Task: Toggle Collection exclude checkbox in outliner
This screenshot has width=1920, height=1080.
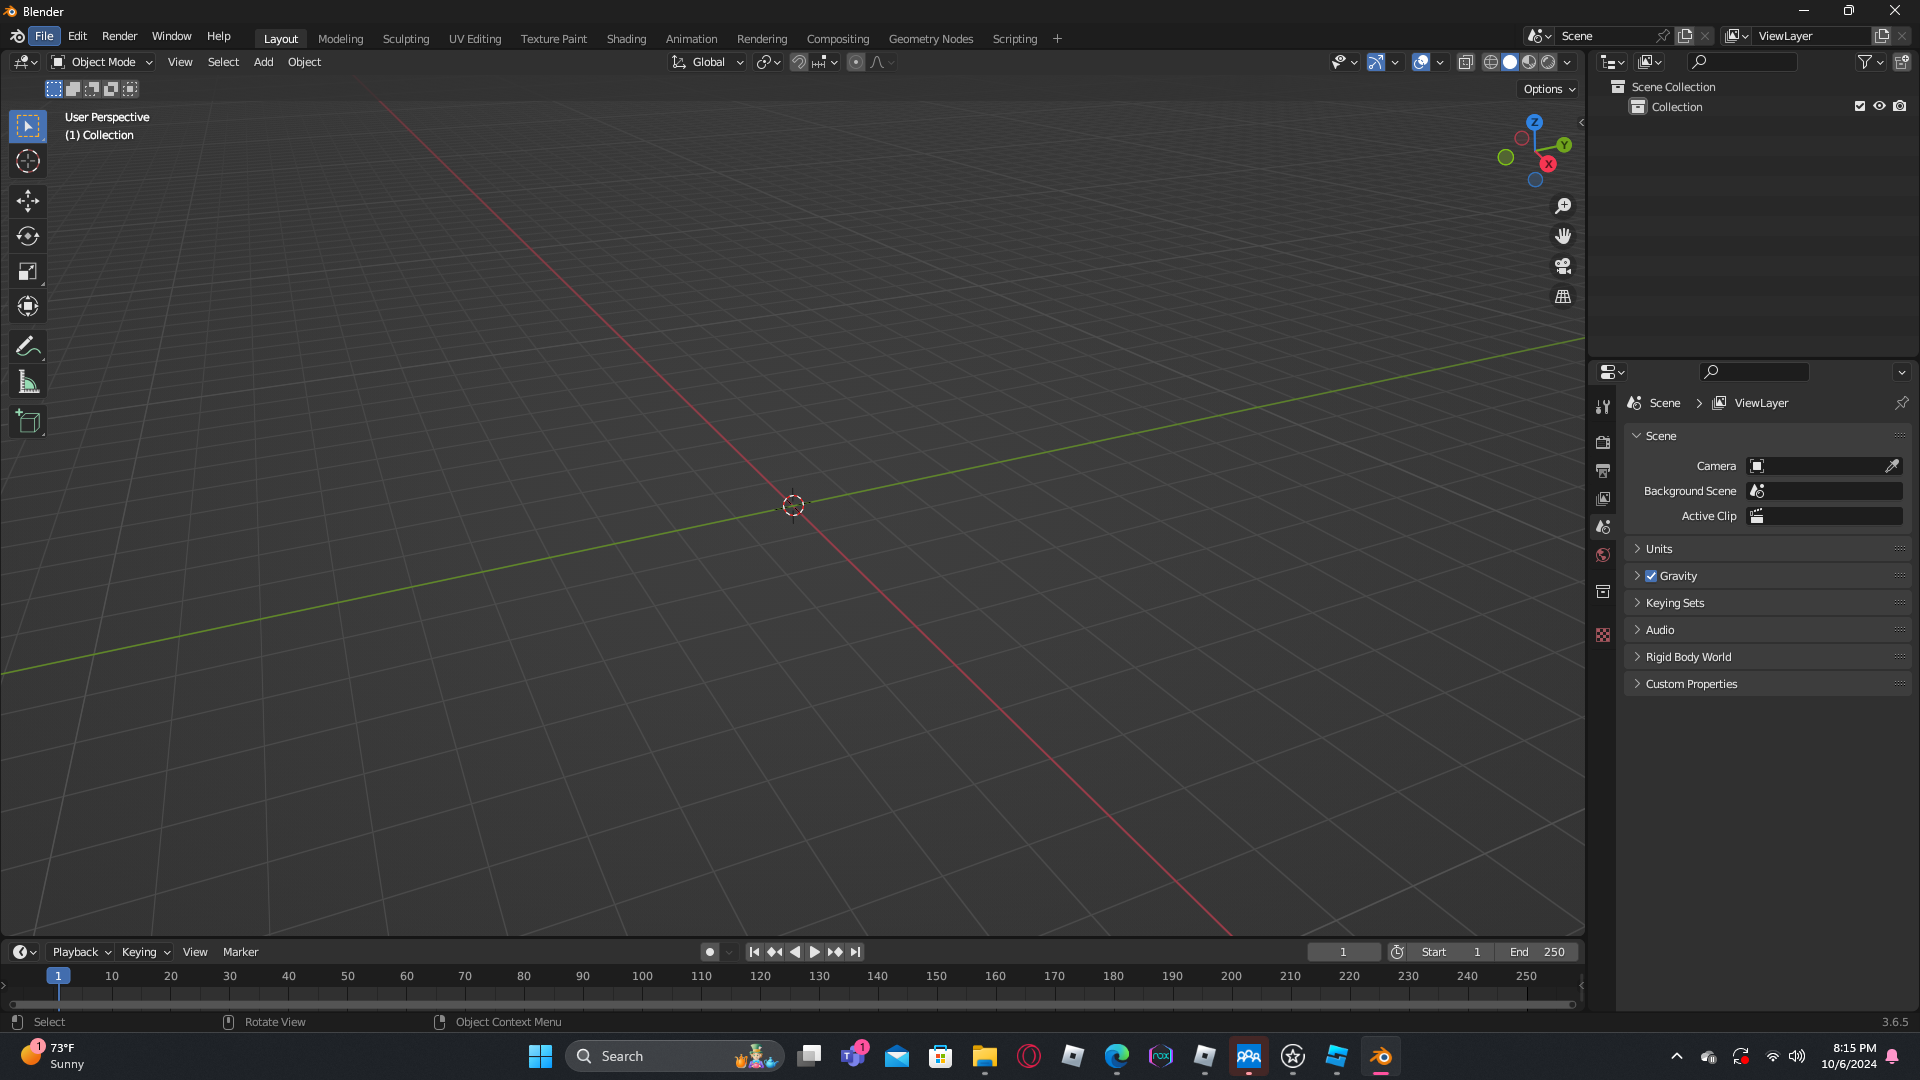Action: pyautogui.click(x=1860, y=106)
